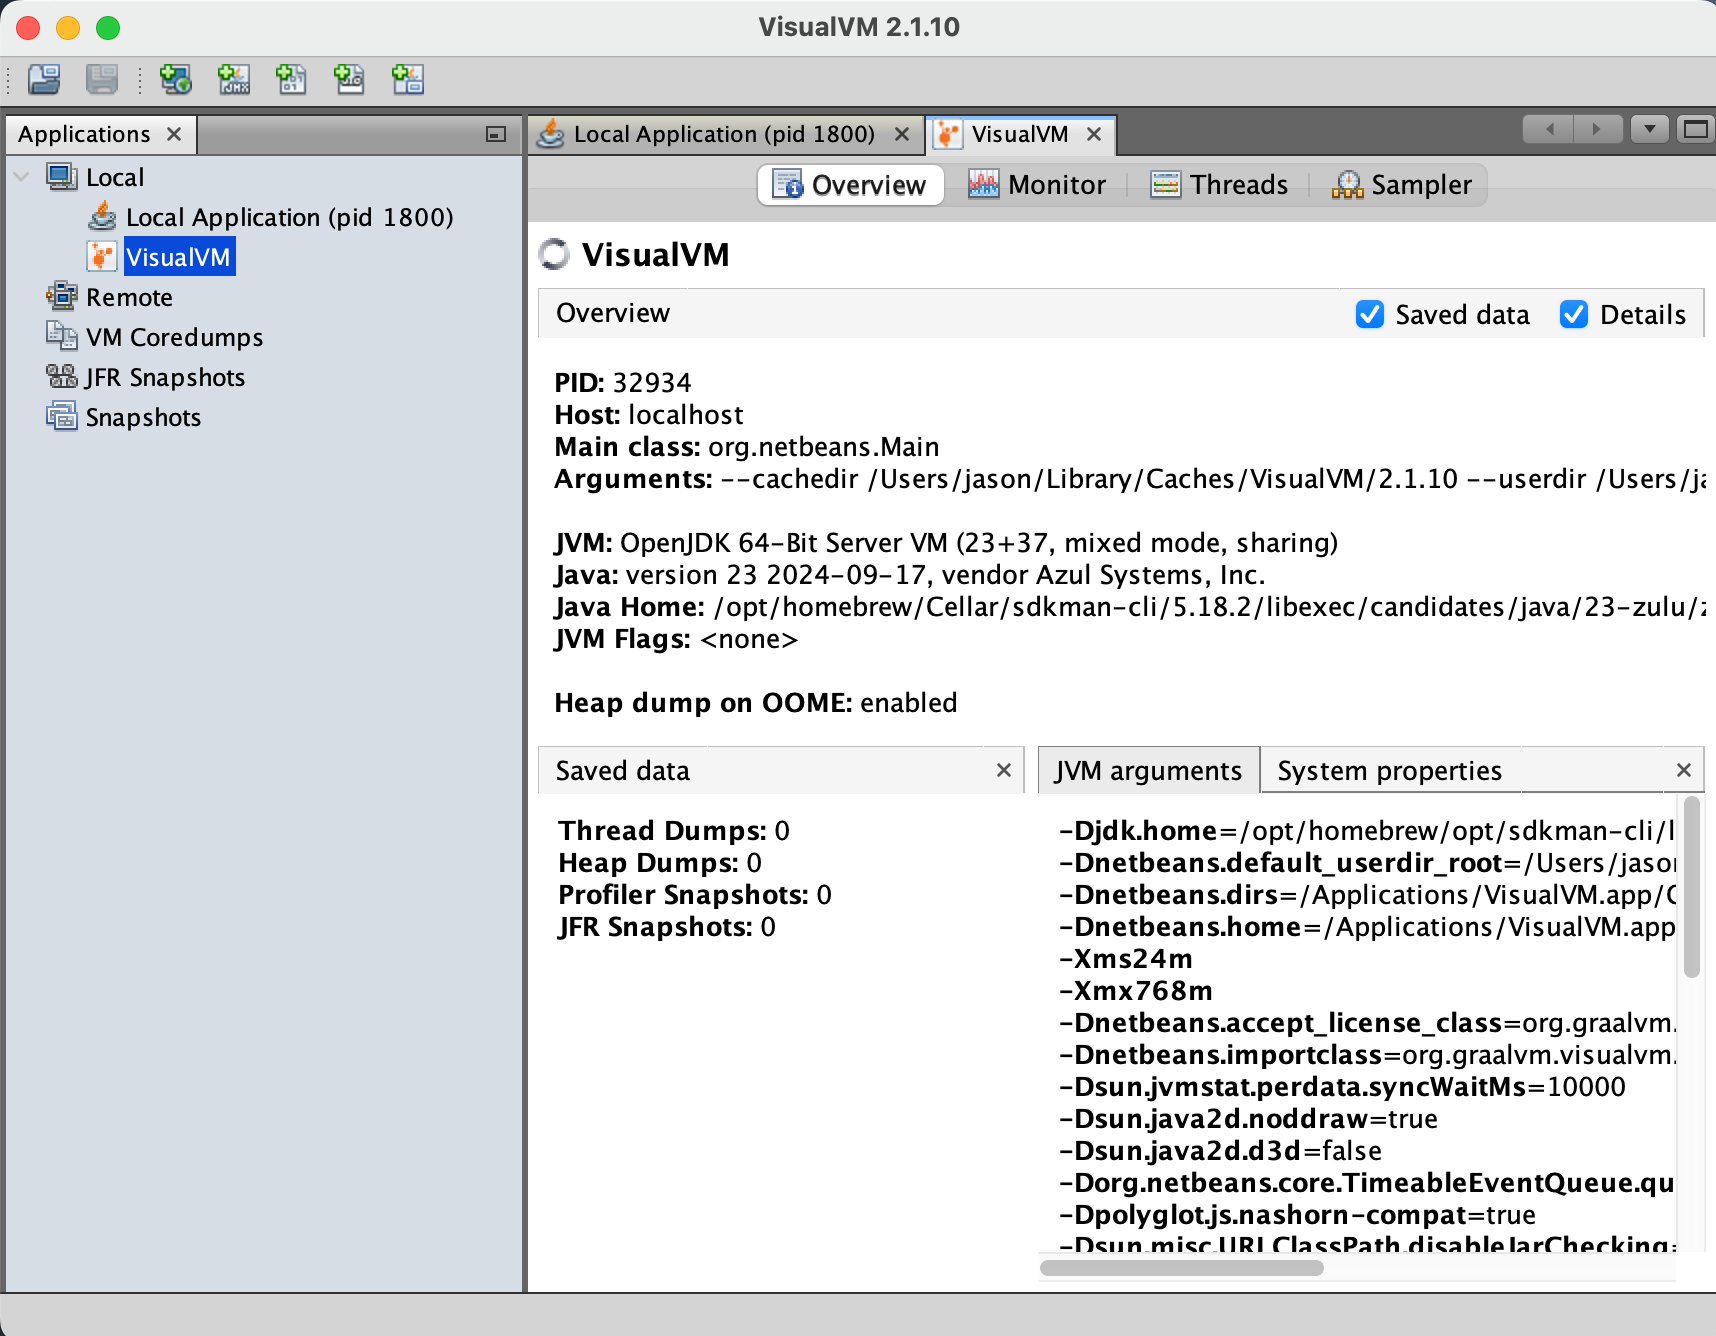Close the Applications panel tab

(x=174, y=134)
